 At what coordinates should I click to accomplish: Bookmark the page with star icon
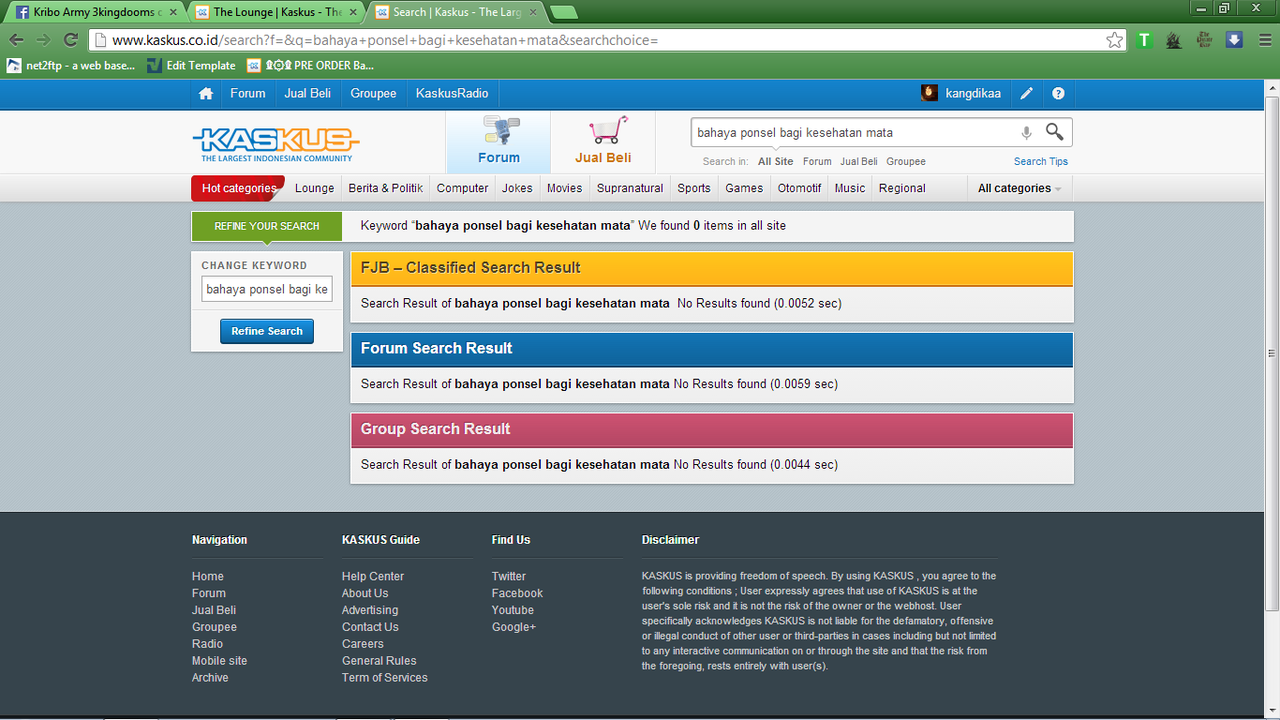coord(1114,40)
